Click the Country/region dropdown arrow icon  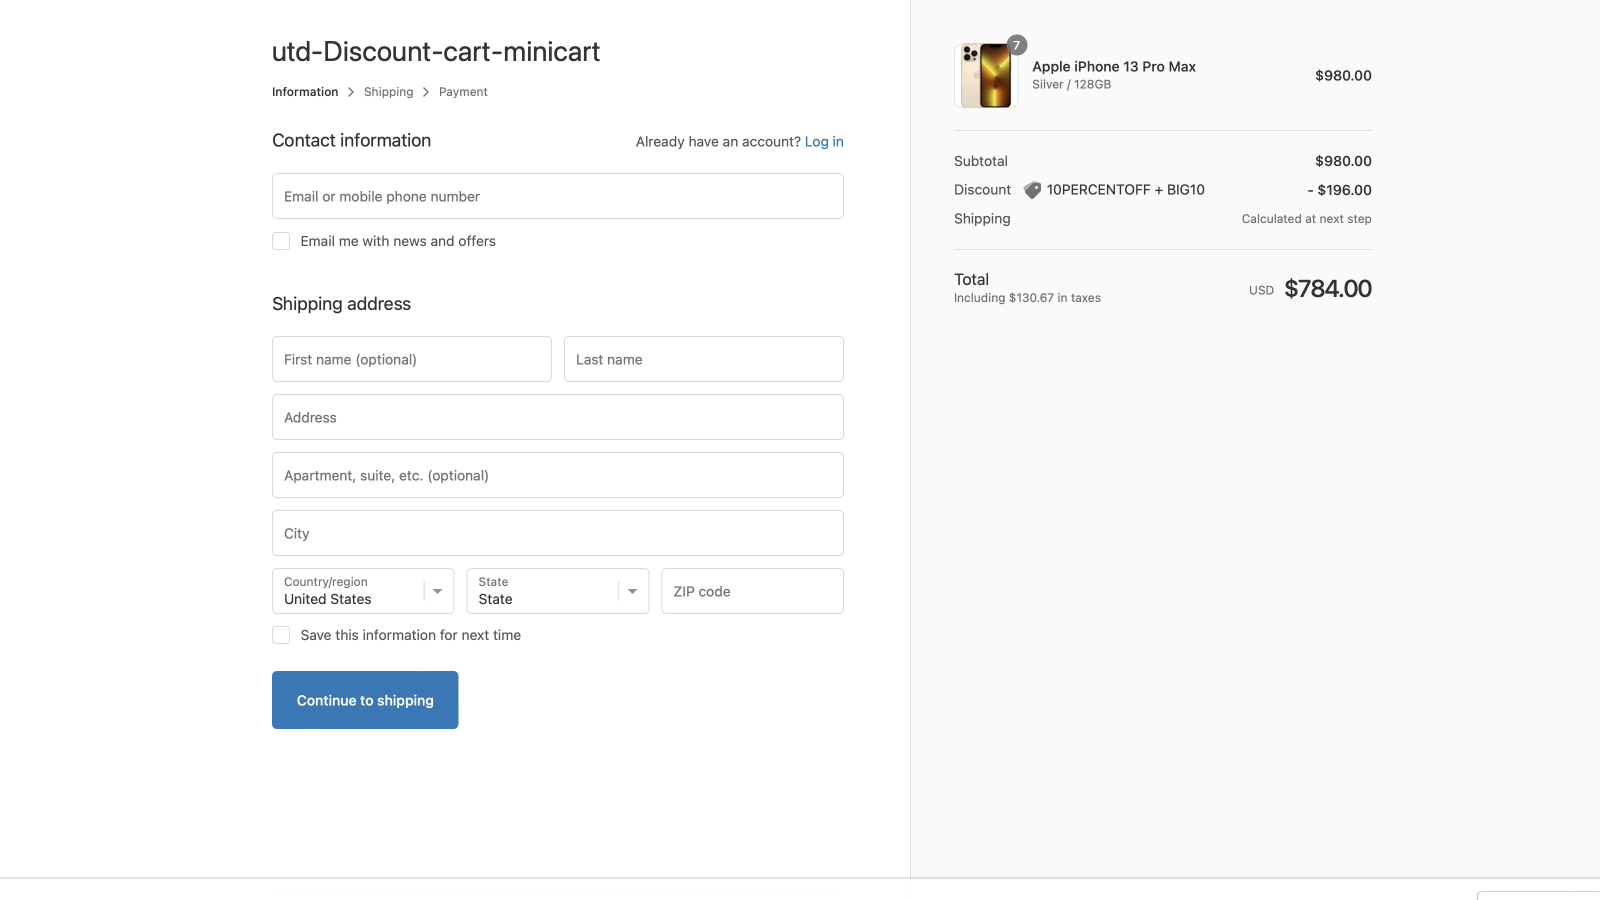tap(437, 591)
